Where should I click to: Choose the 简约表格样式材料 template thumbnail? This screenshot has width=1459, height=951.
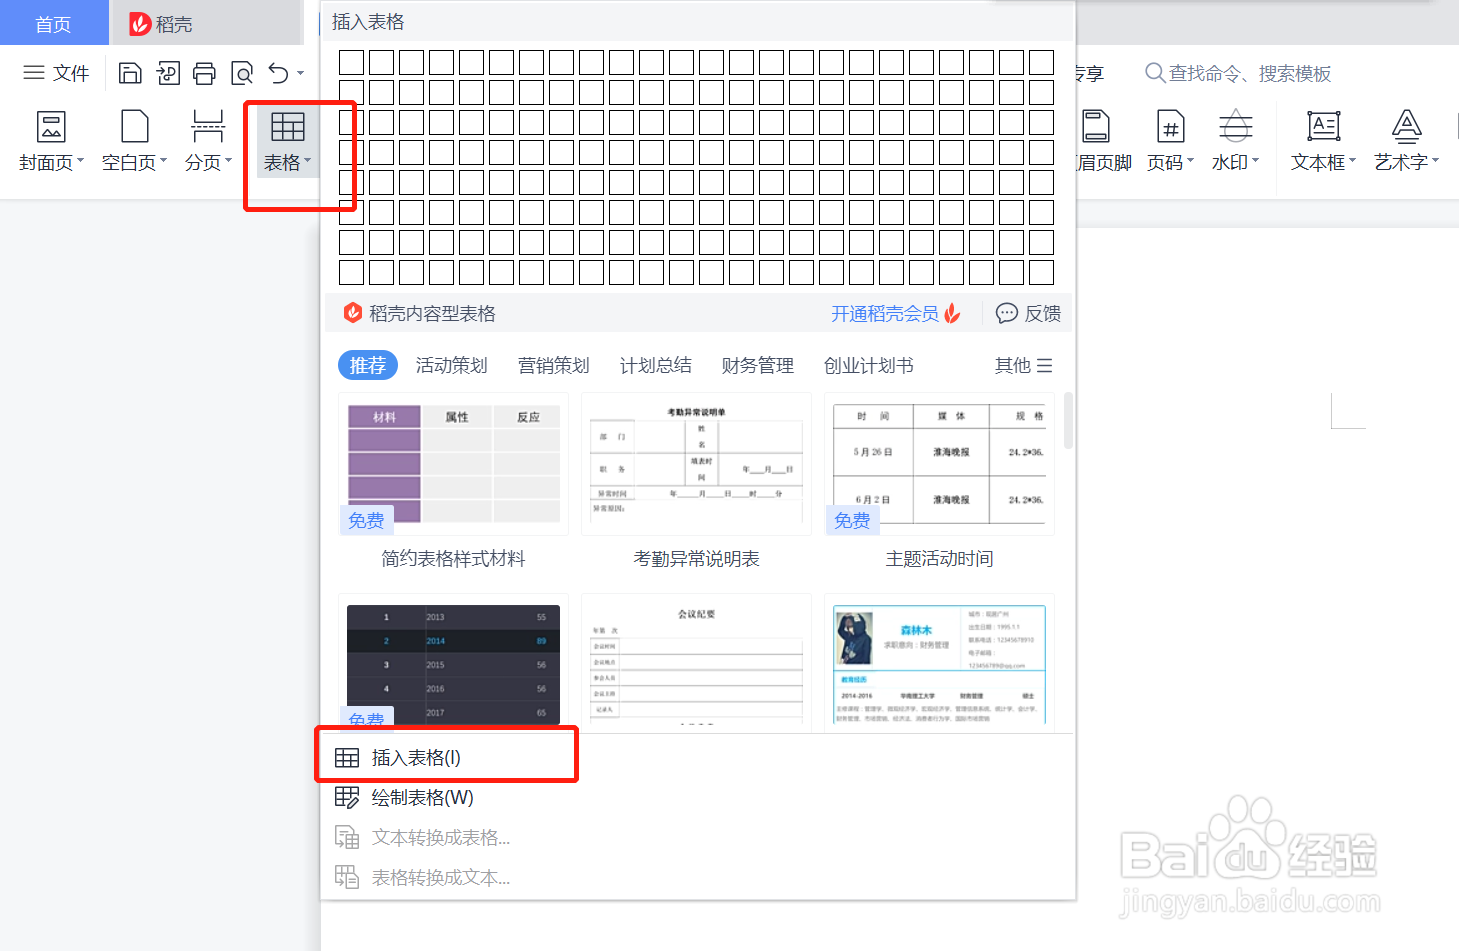click(453, 464)
